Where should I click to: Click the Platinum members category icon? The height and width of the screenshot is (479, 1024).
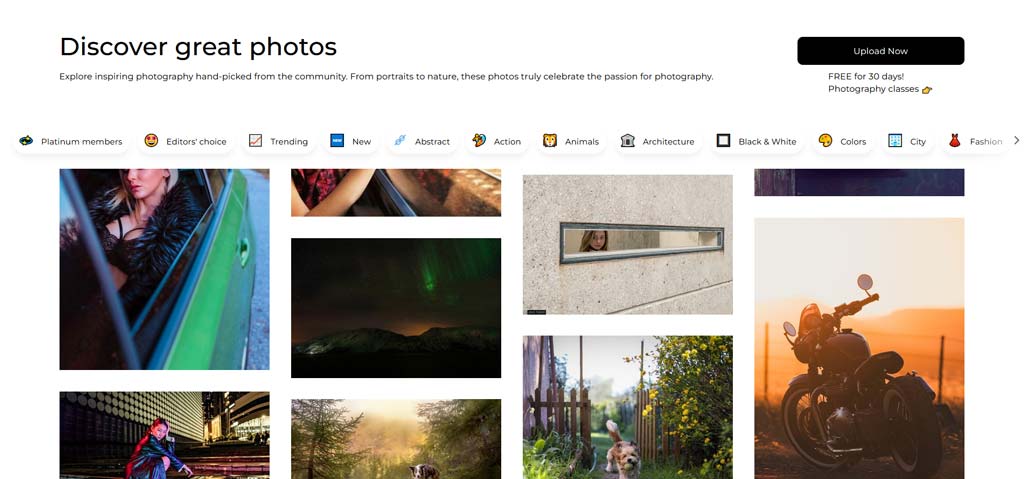click(x=26, y=140)
